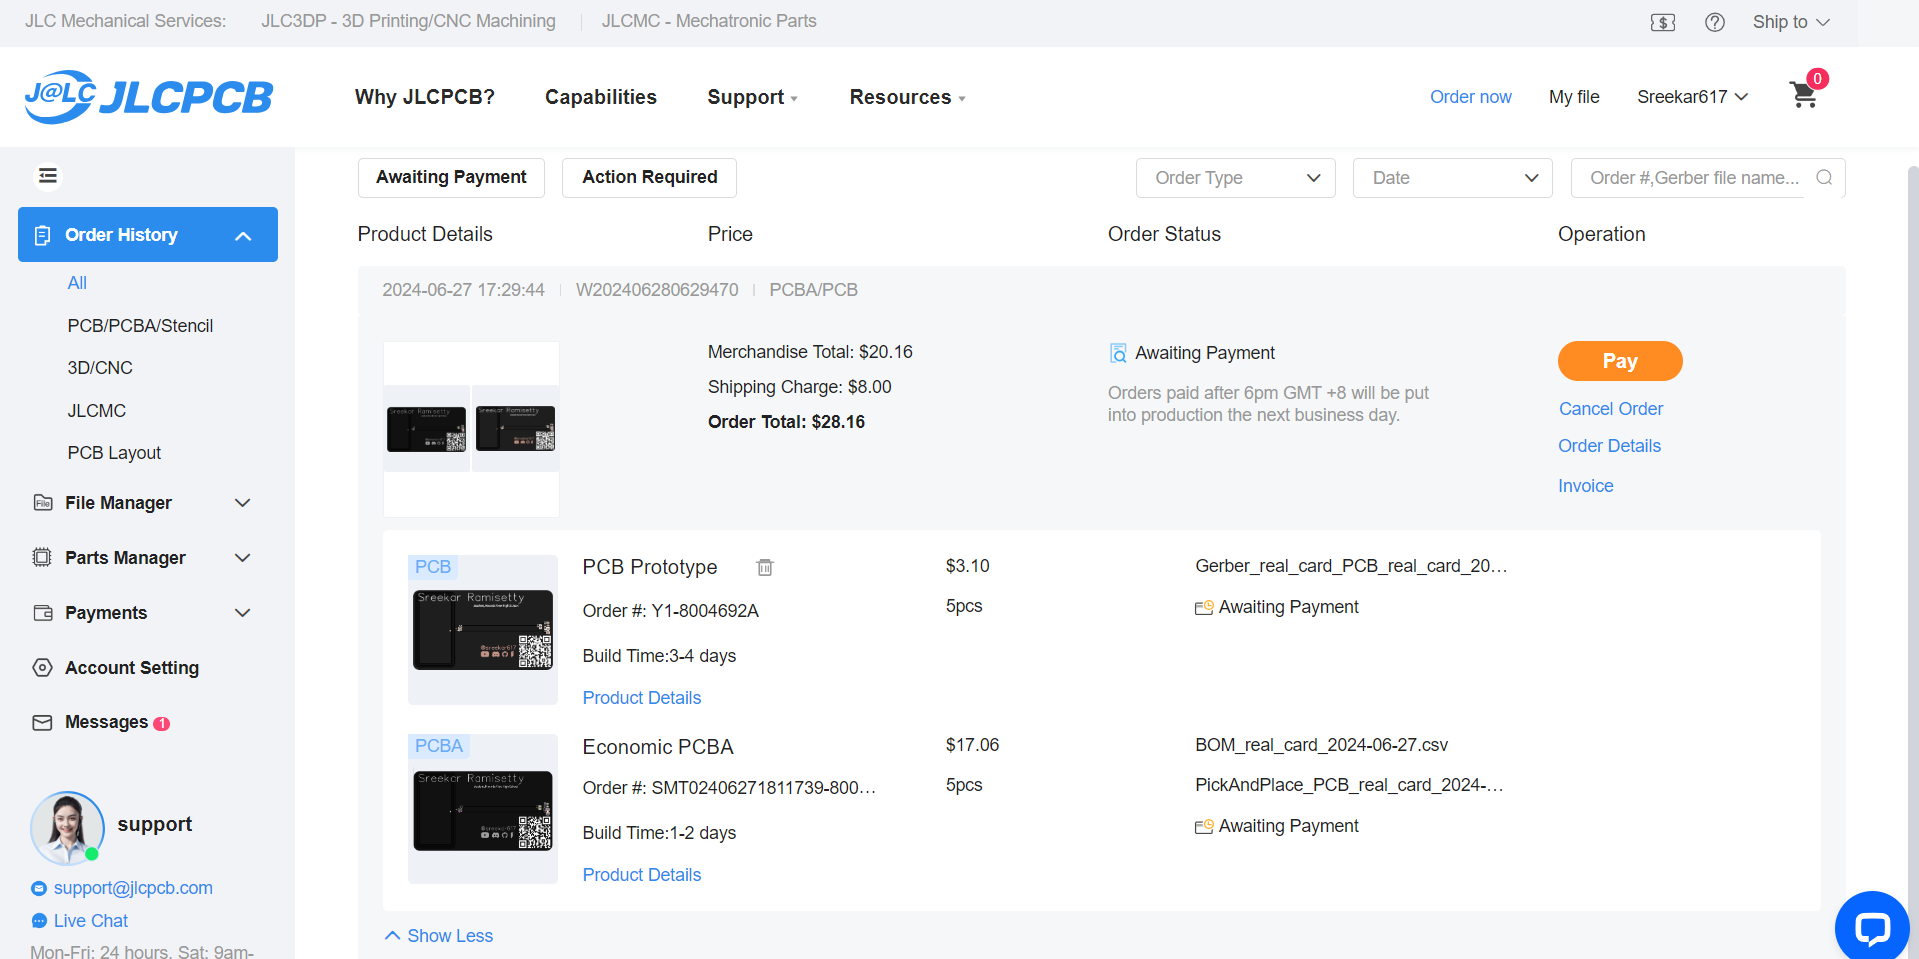The image size is (1919, 959).
Task: Open the help question mark icon
Action: tap(1715, 22)
